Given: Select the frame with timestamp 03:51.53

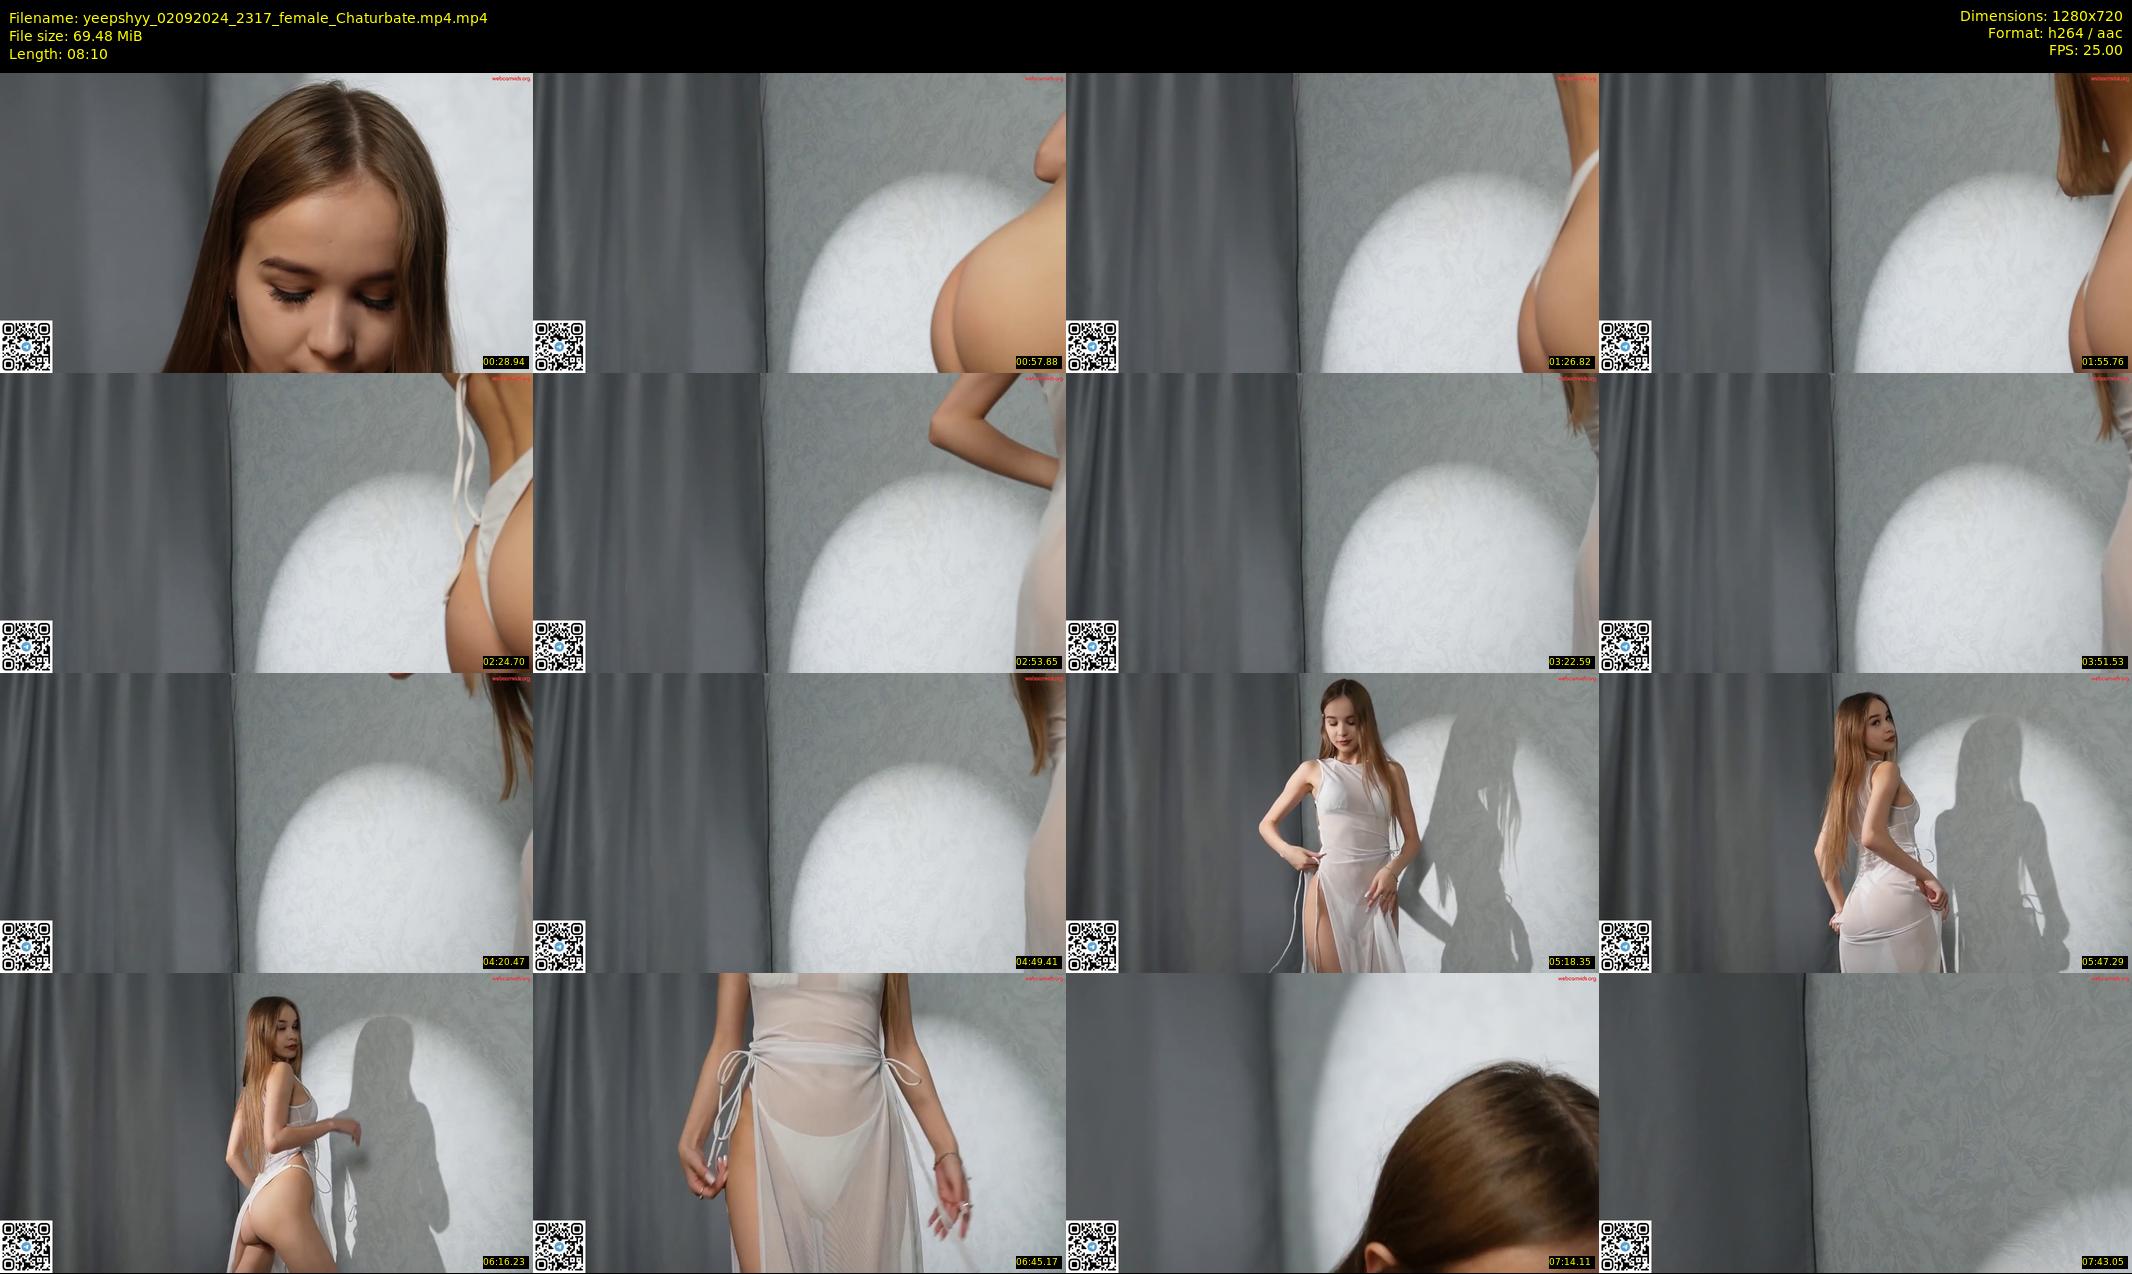Looking at the screenshot, I should click(x=1865, y=522).
